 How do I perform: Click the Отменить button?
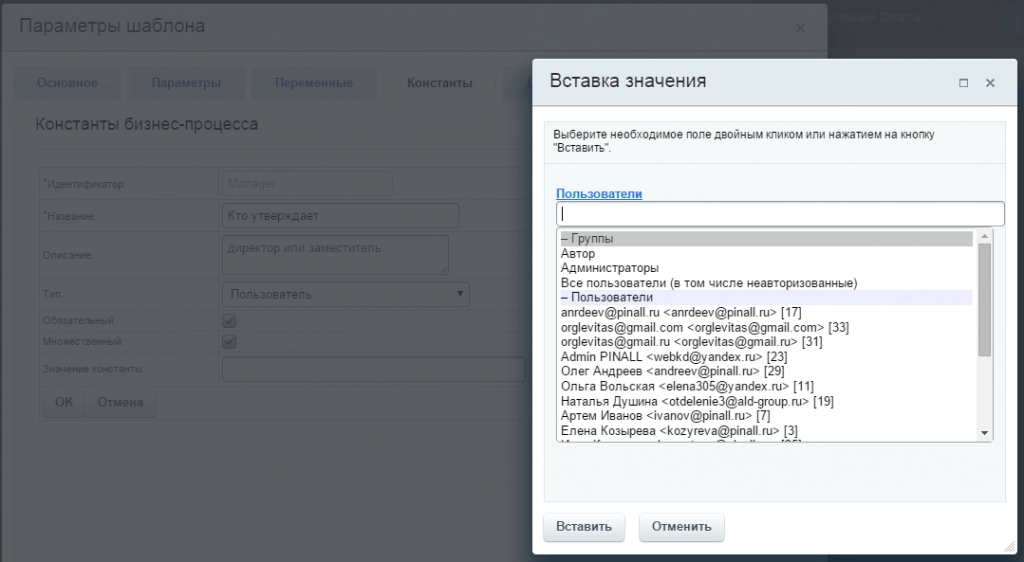(681, 526)
